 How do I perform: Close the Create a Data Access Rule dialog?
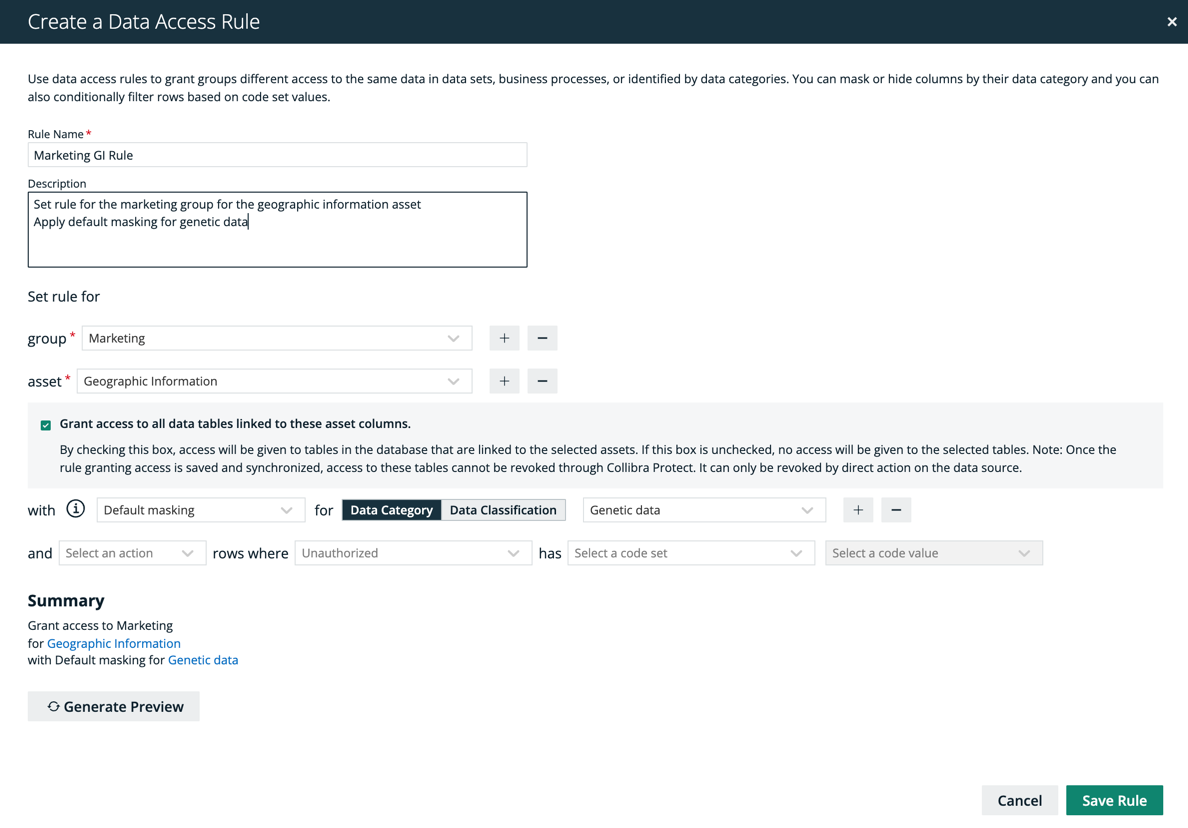[1171, 22]
